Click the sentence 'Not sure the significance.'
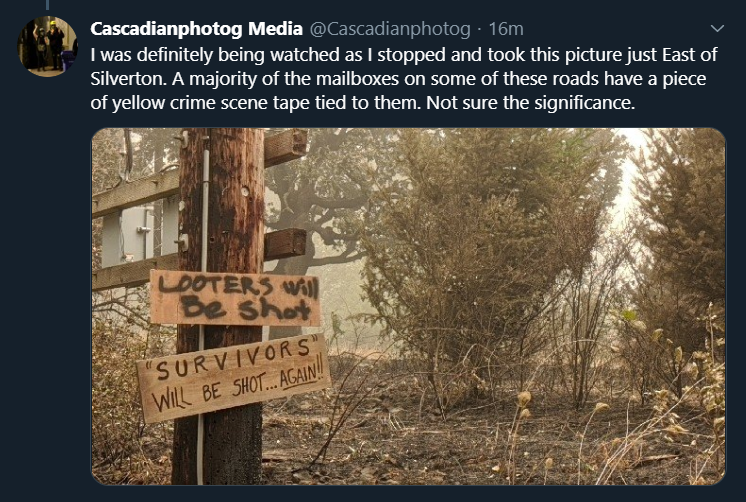 pos(530,102)
